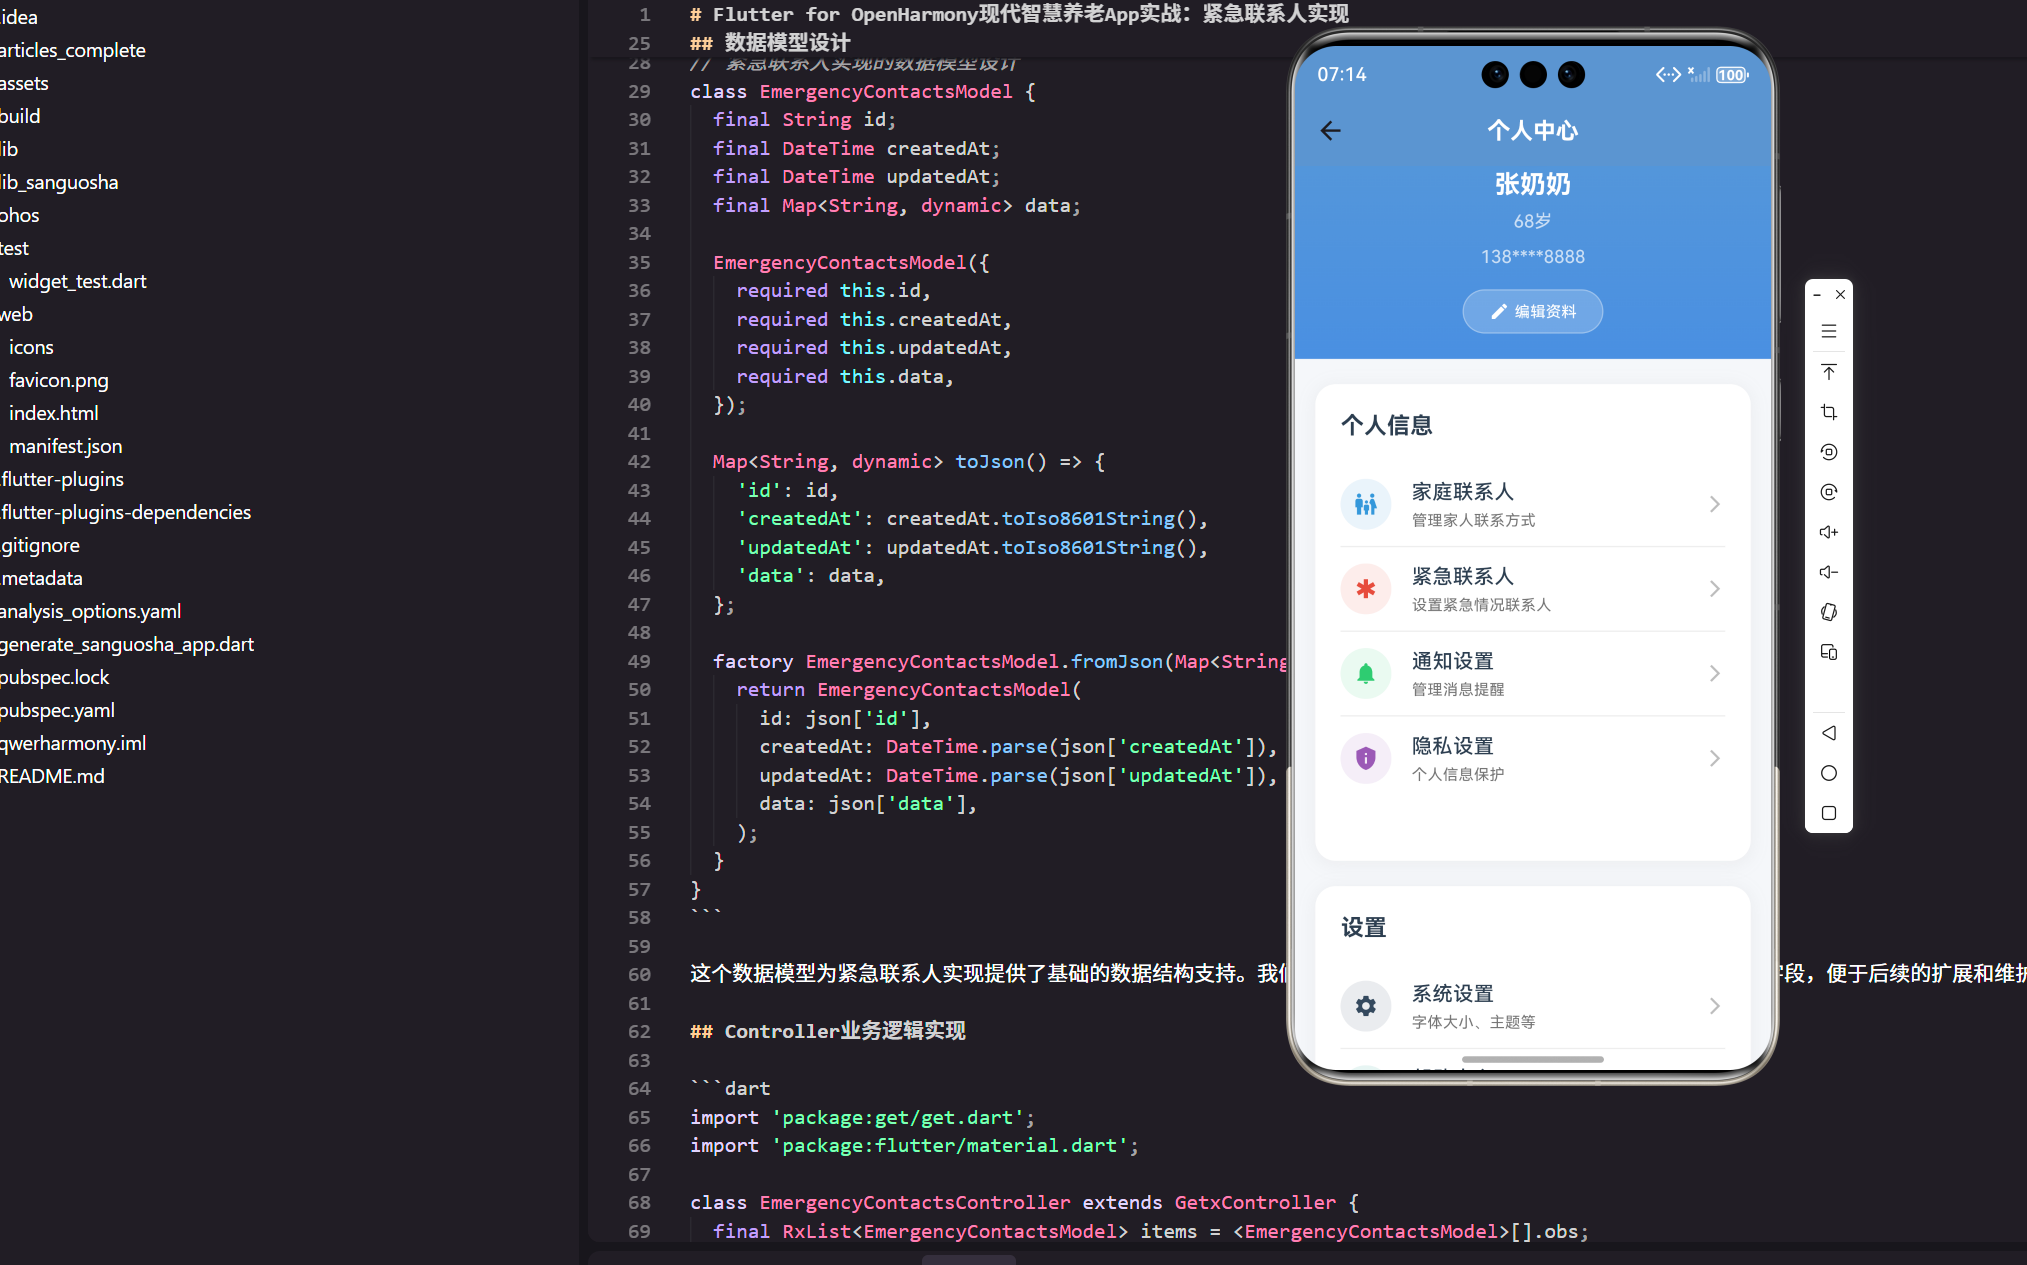The height and width of the screenshot is (1265, 2027).
Task: Tap the user name 张奶奶
Action: 1532,185
